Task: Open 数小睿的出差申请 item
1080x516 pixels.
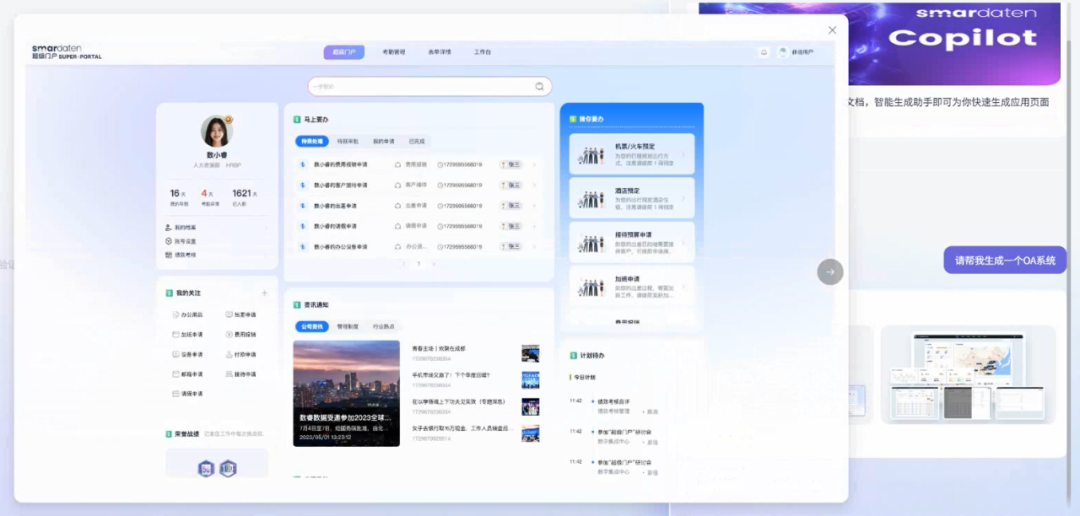Action: (x=335, y=206)
